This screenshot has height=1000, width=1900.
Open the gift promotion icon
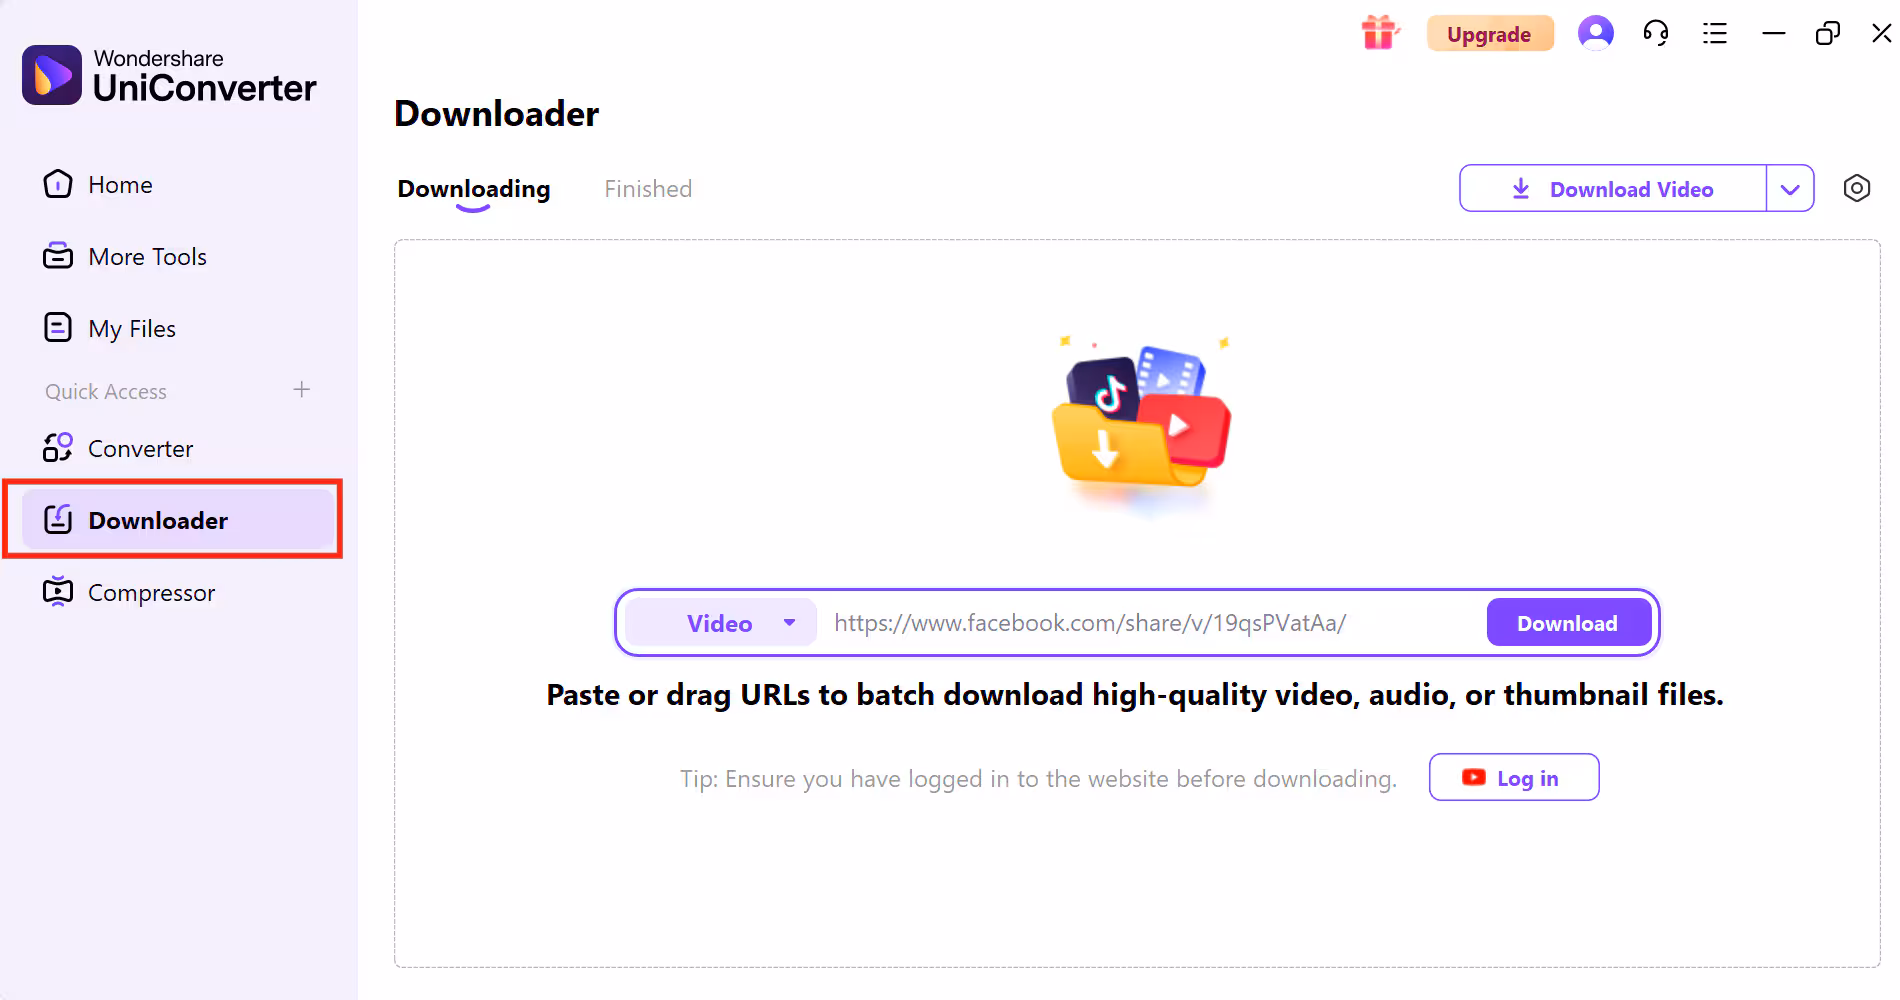pos(1380,33)
